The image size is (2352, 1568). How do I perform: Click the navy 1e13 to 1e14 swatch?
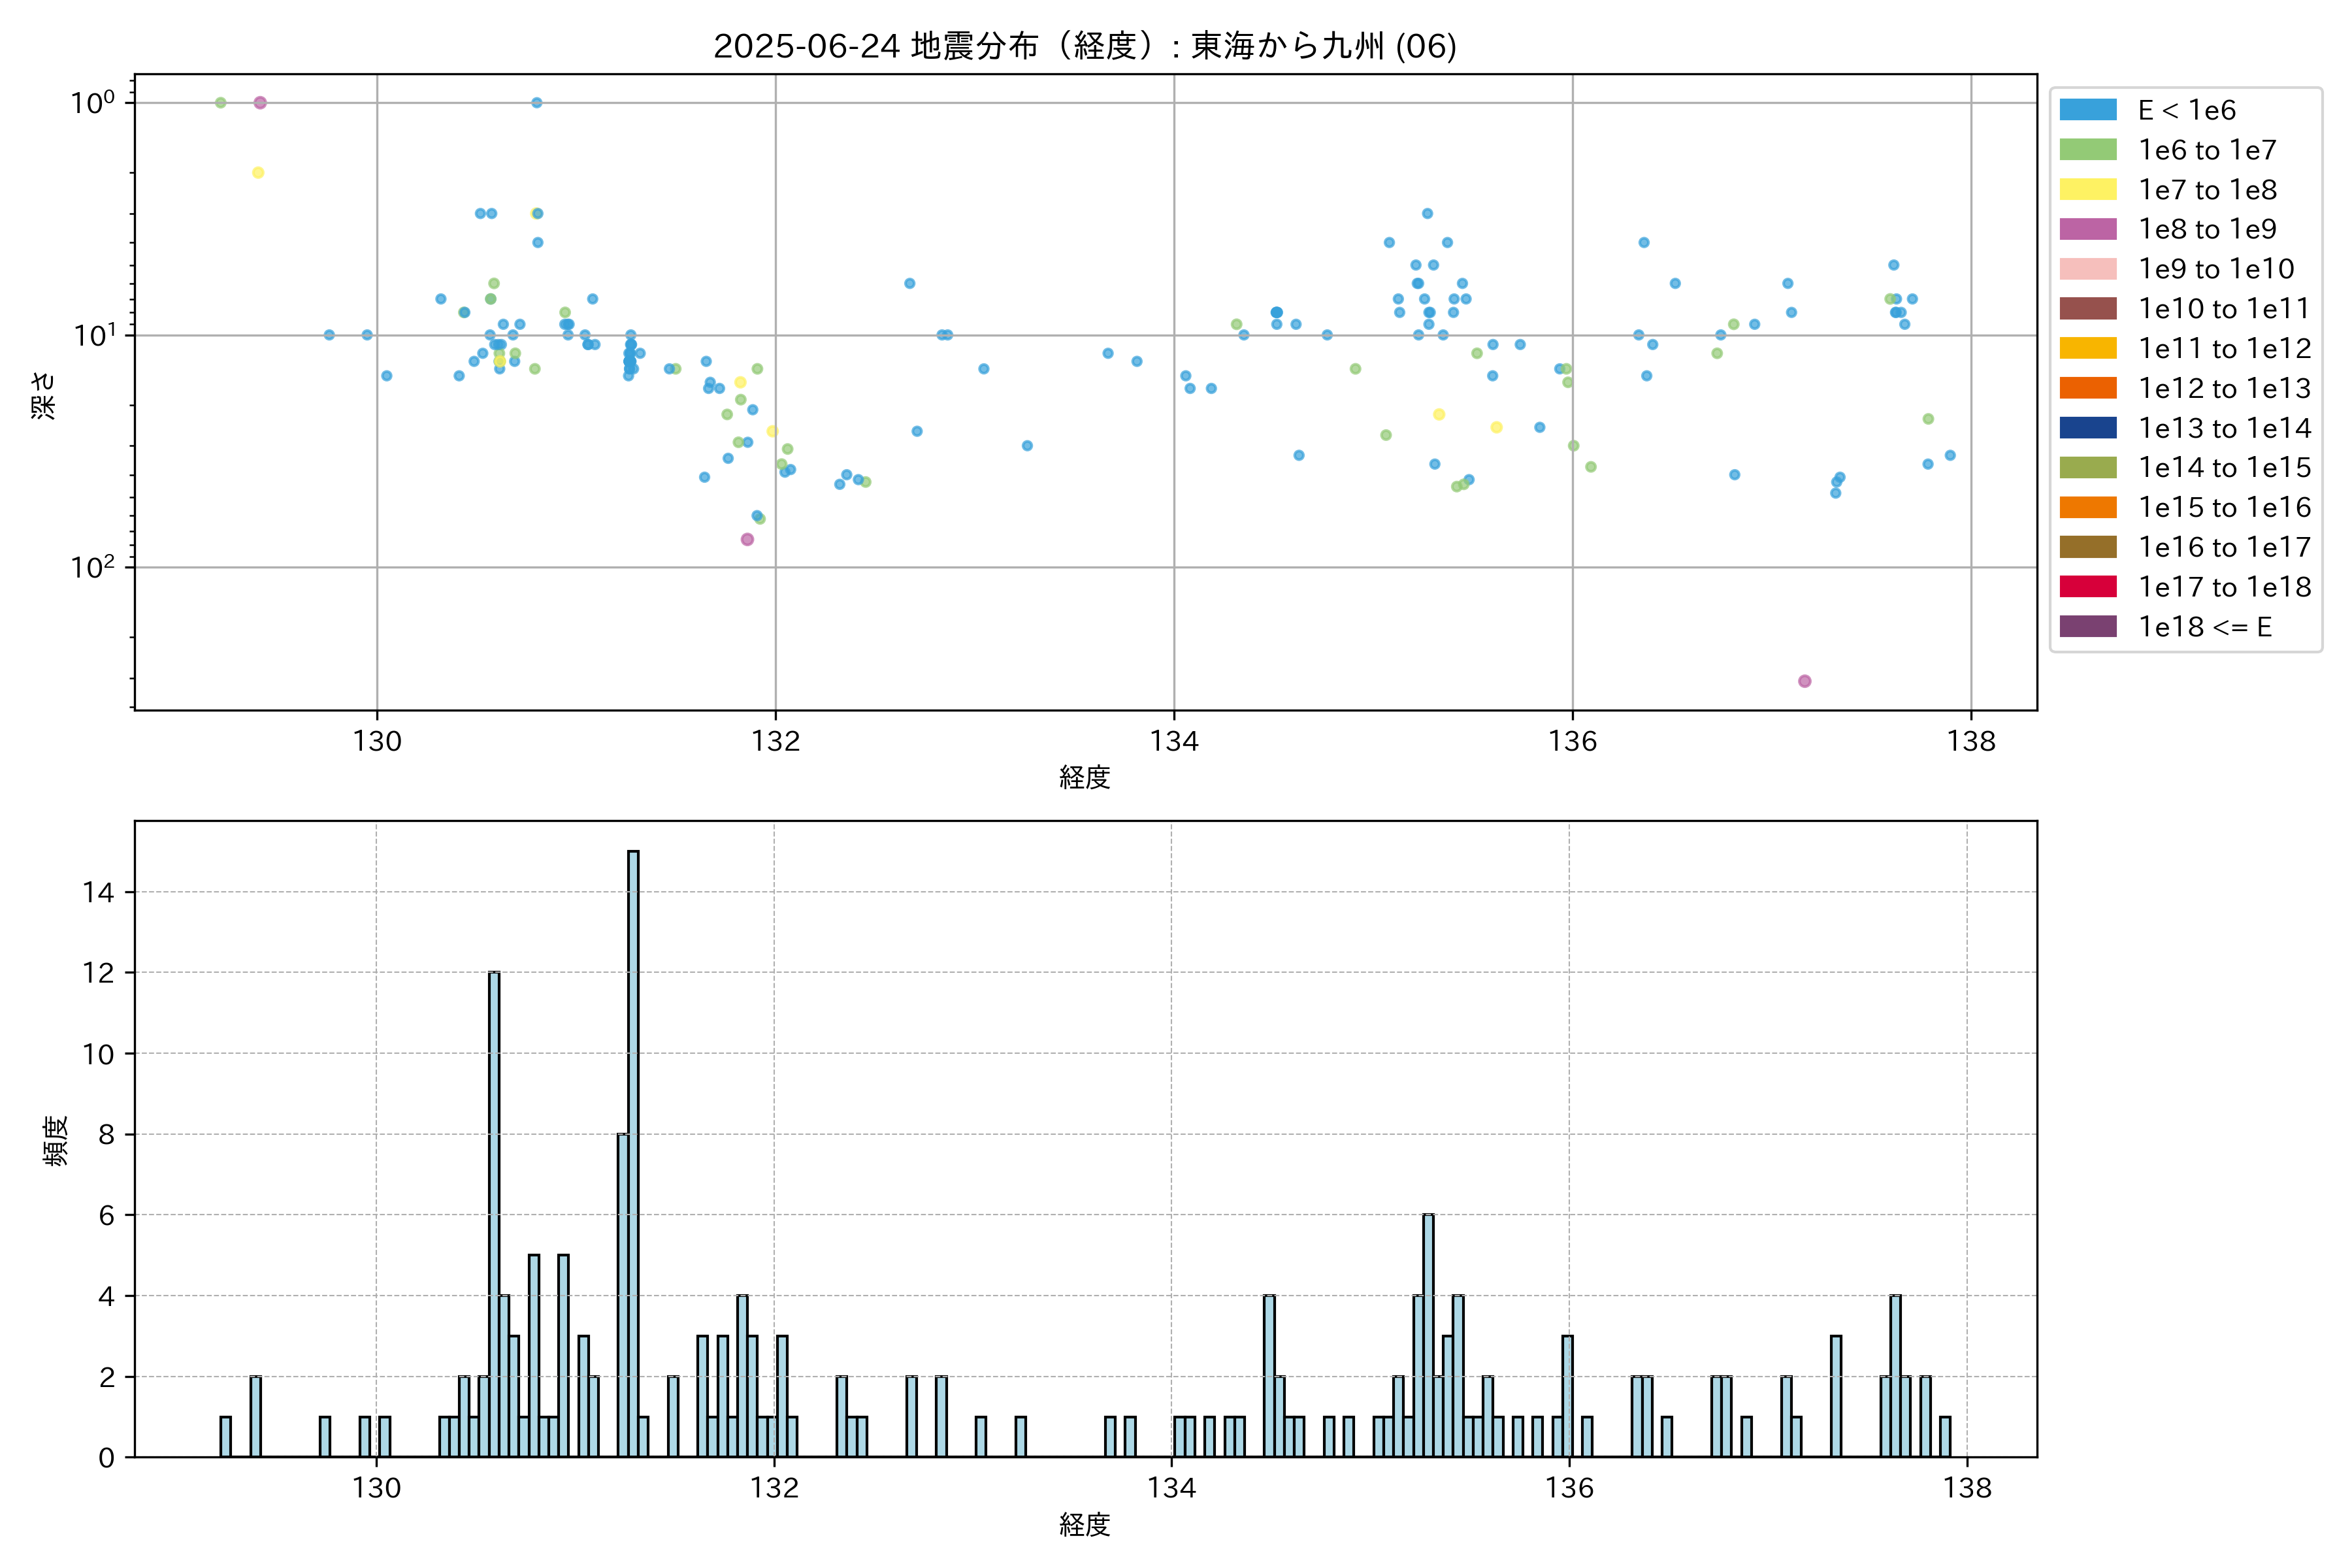pos(2087,428)
